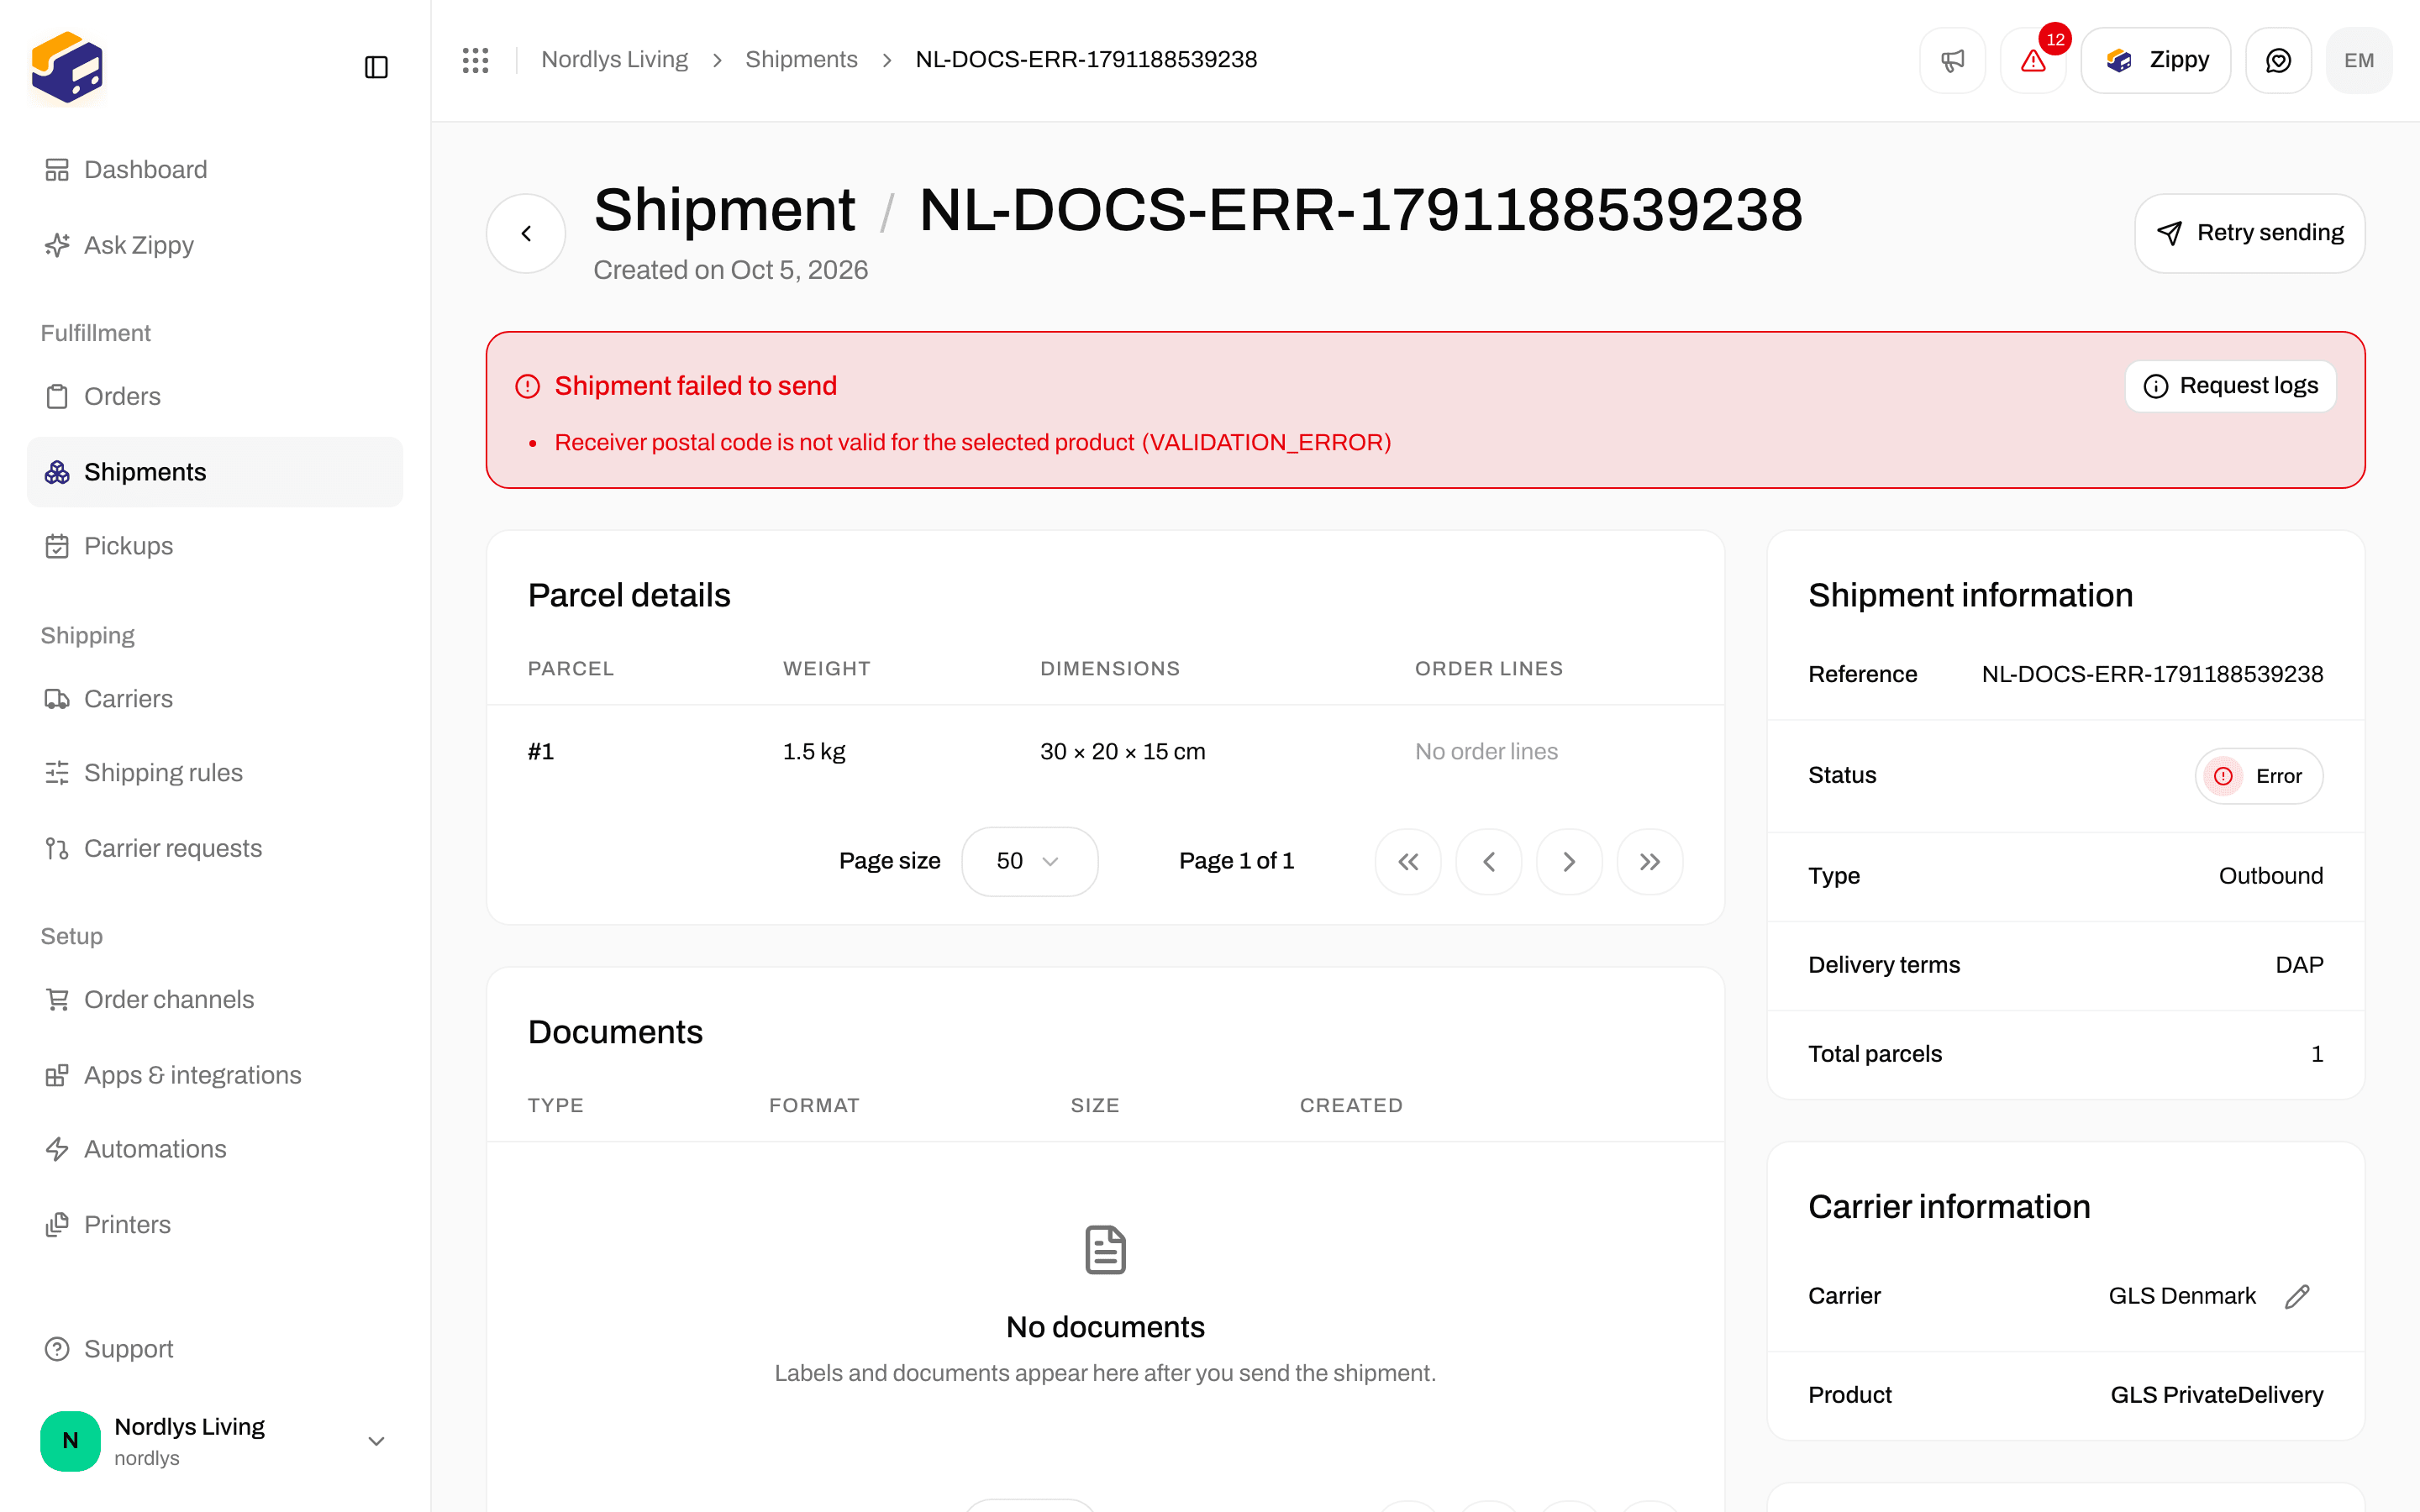Click Shipments breadcrumb link
This screenshot has height=1512, width=2420.
[x=801, y=60]
